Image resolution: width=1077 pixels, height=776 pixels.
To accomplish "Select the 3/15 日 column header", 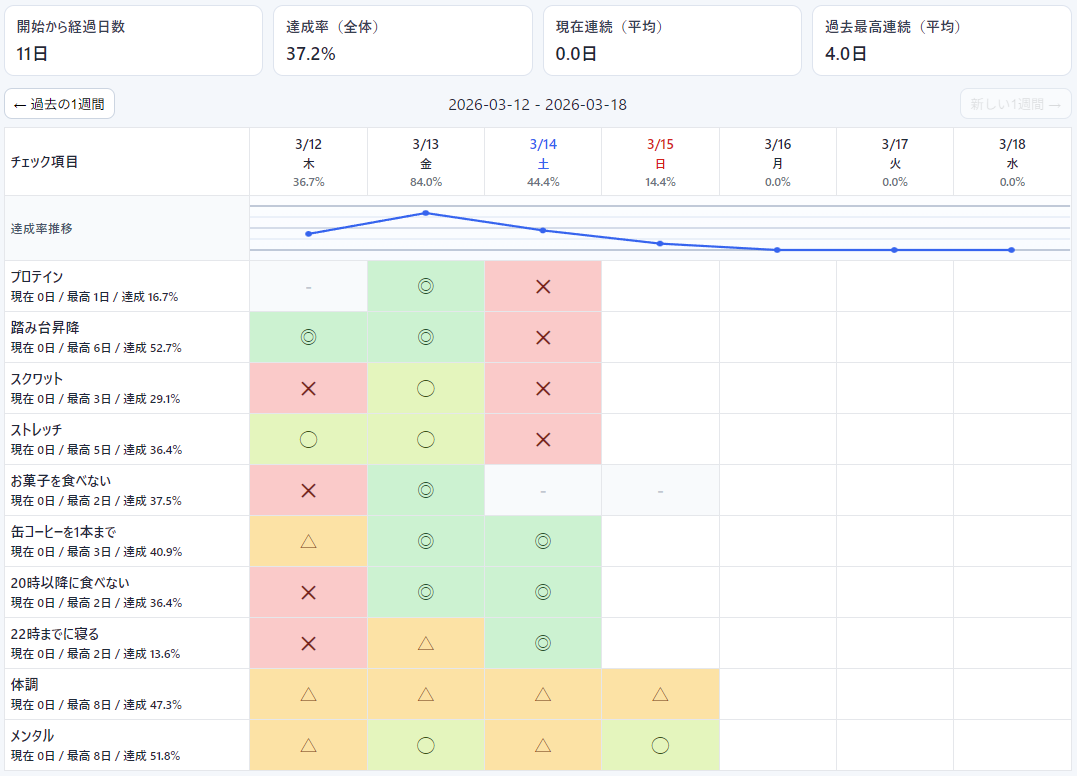I will (x=660, y=162).
